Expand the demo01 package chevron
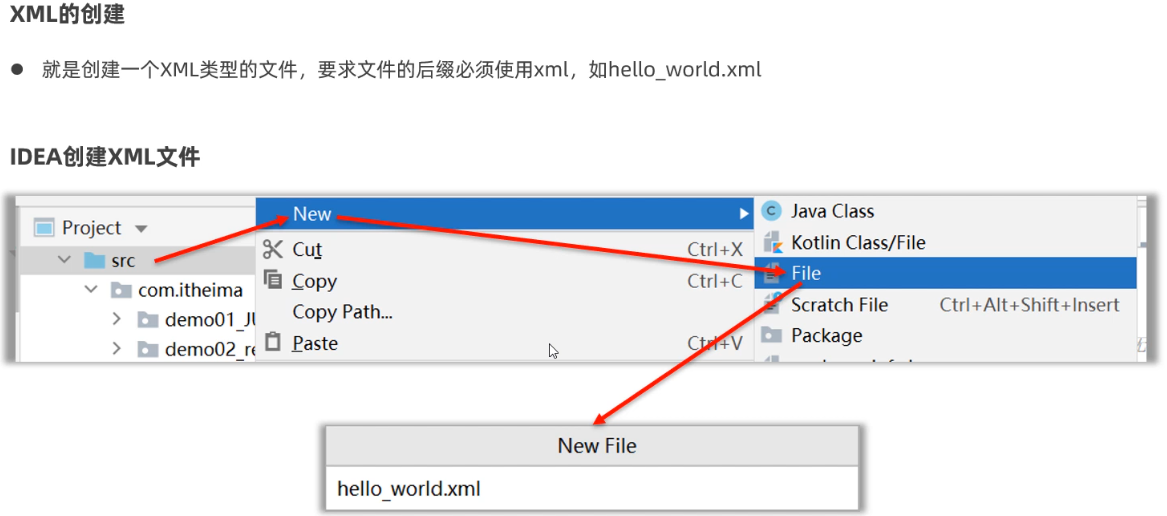Screen dimensions: 1167x516 click(x=116, y=319)
